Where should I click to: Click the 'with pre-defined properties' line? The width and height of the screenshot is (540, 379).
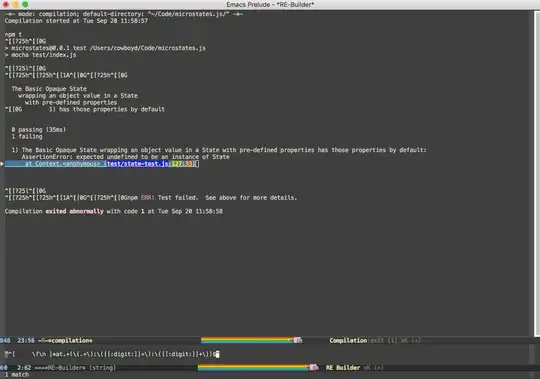click(71, 103)
